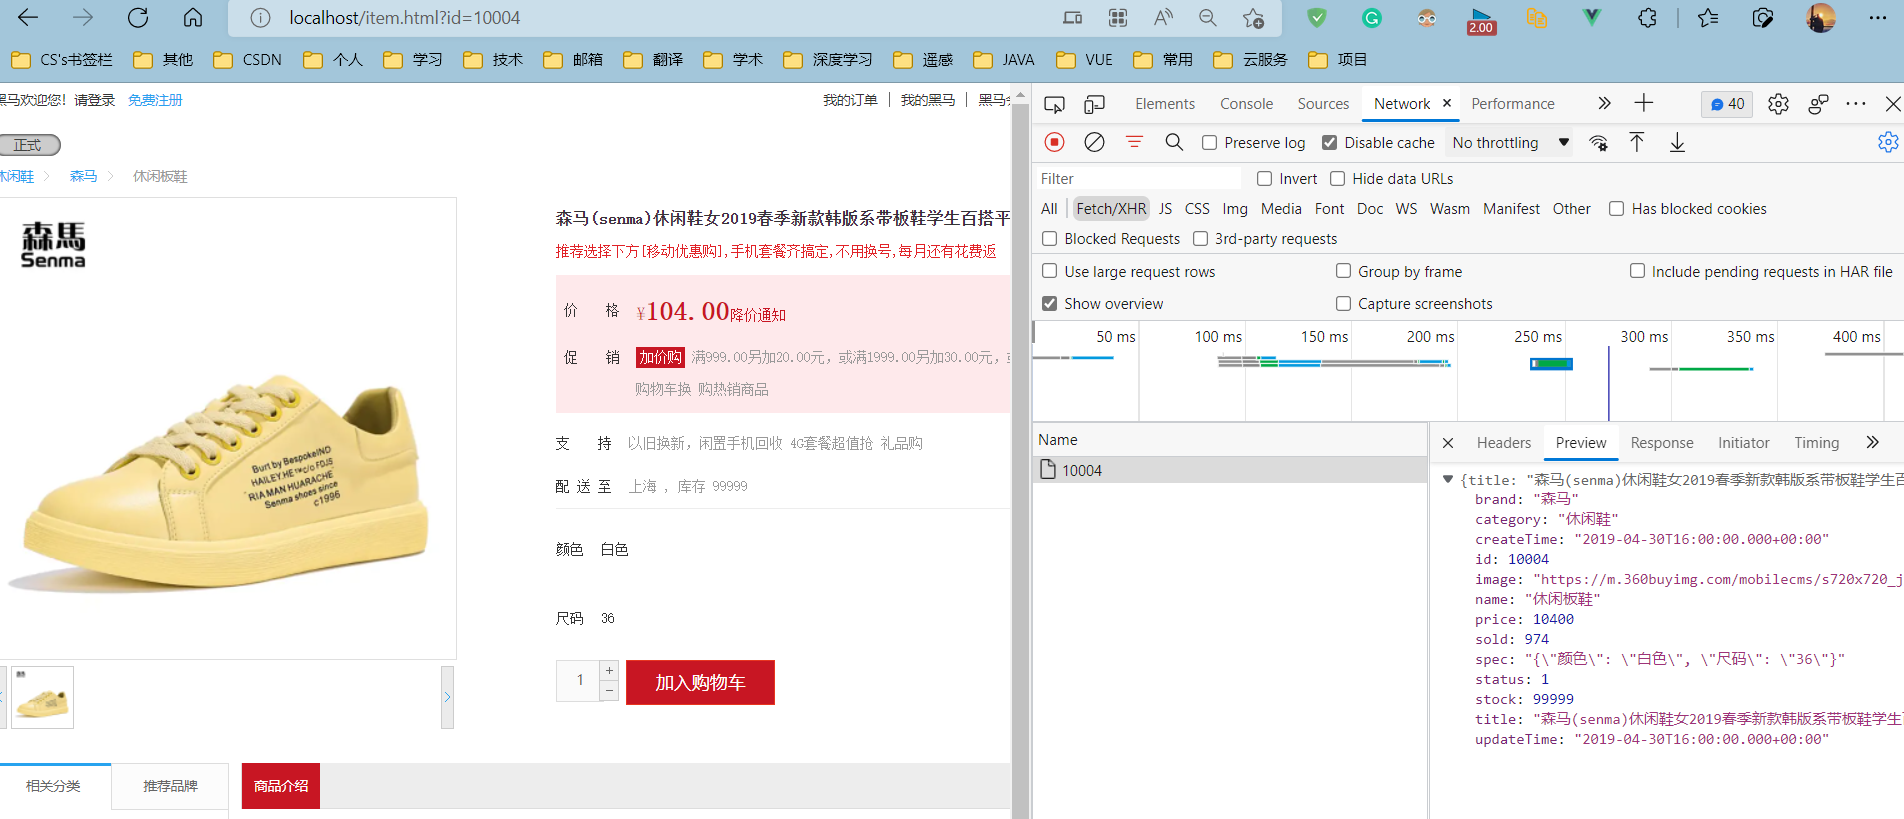The height and width of the screenshot is (819, 1904).
Task: Enable Group by frame
Action: click(x=1343, y=271)
